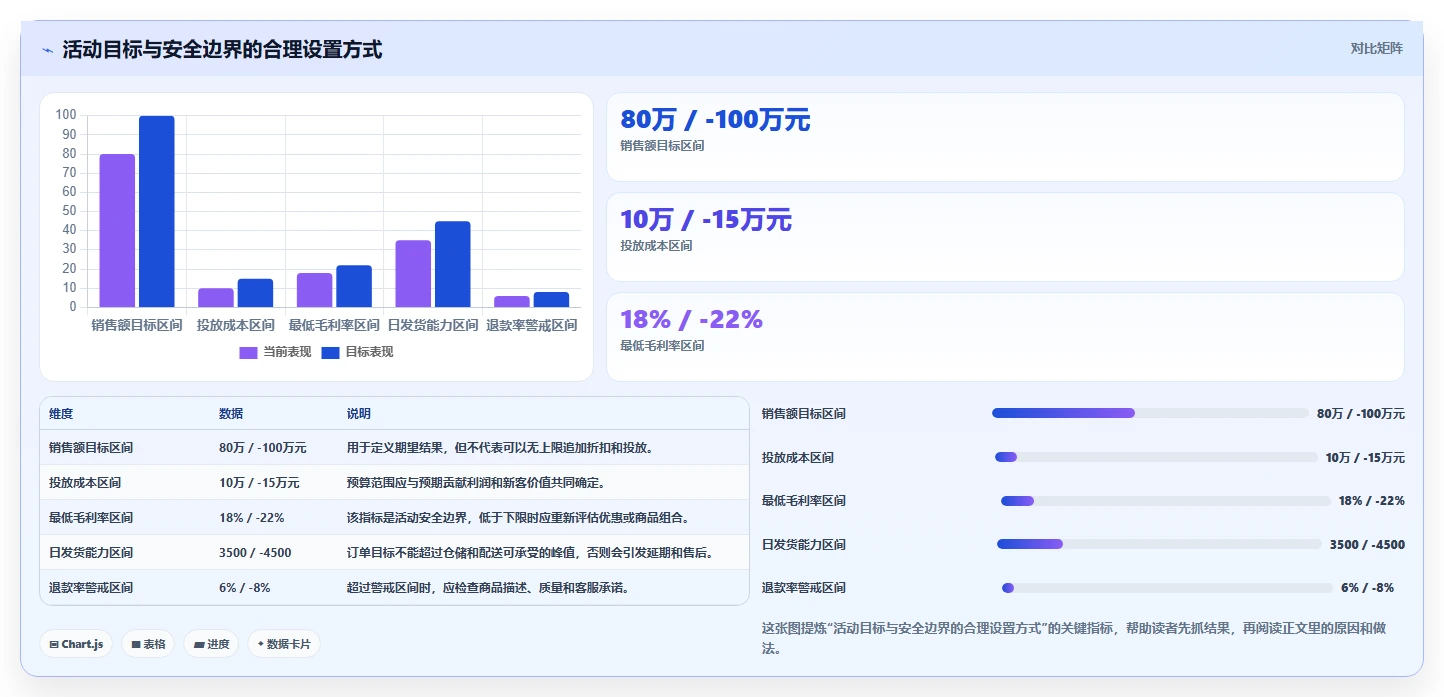
Task: Click the footer caption starting 这张图提炼
Action: pyautogui.click(x=1075, y=638)
